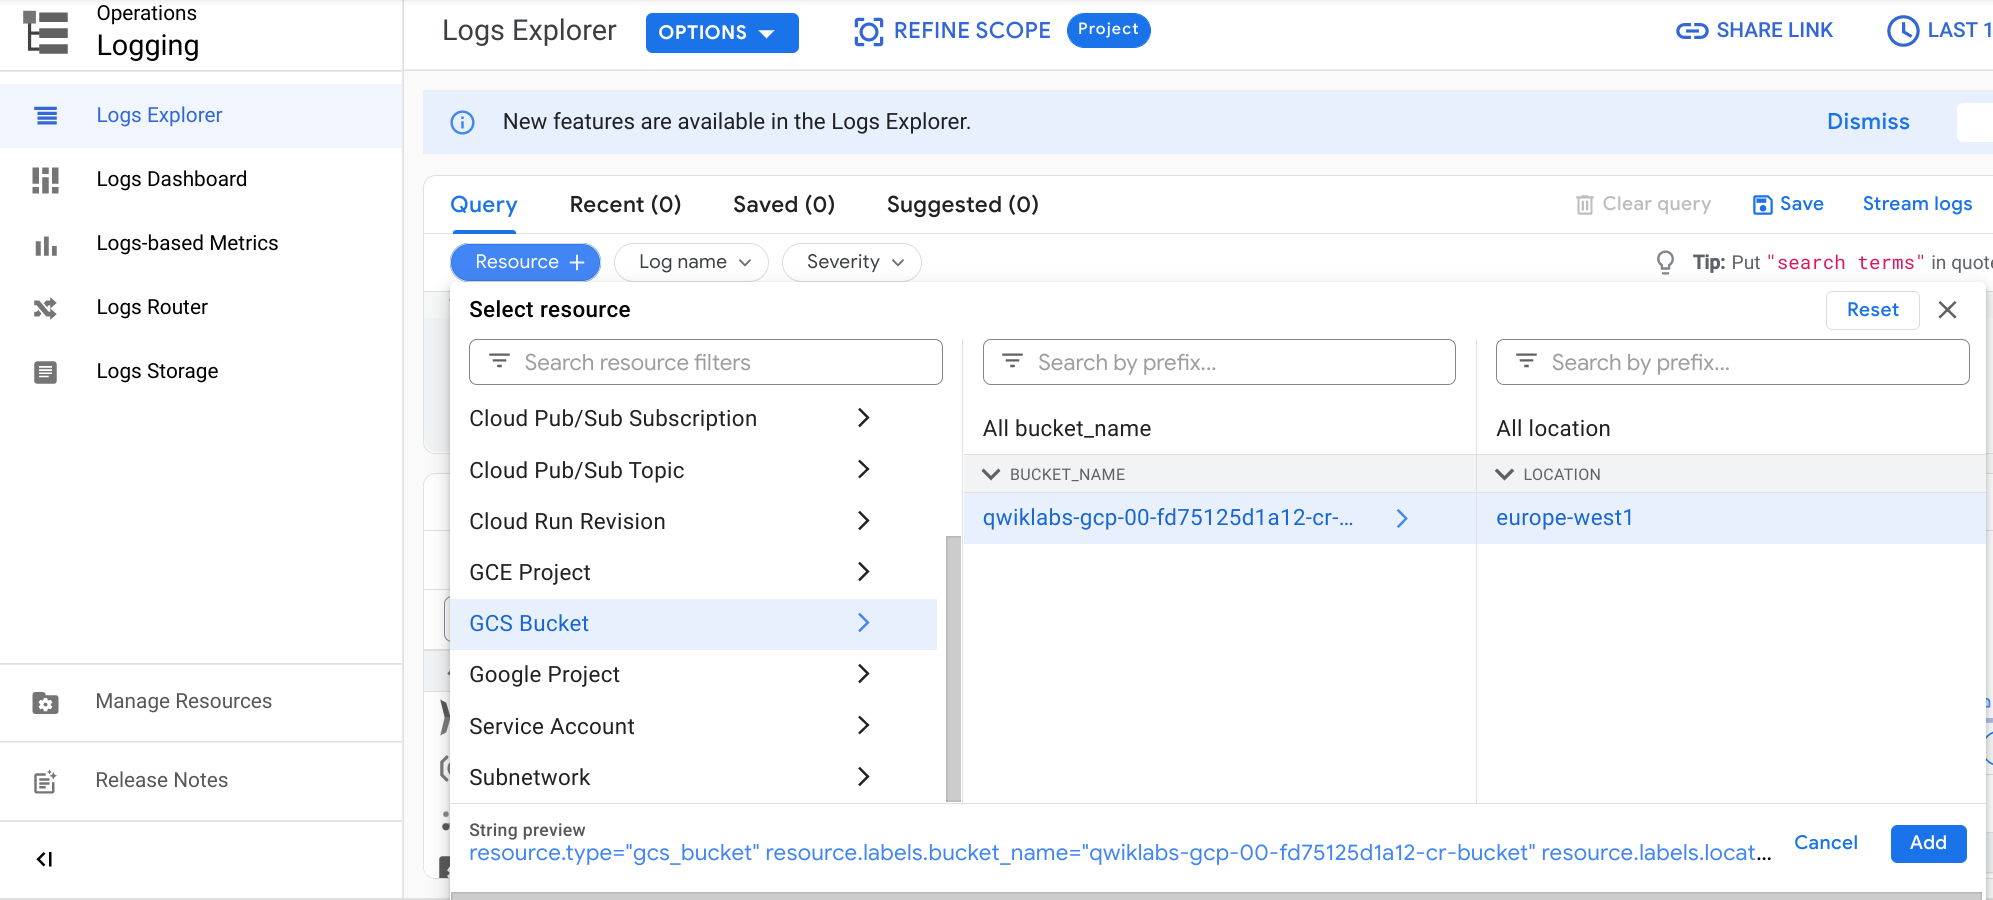This screenshot has width=1993, height=900.
Task: Click chevron next to qwiklabs bucket name
Action: point(1402,518)
